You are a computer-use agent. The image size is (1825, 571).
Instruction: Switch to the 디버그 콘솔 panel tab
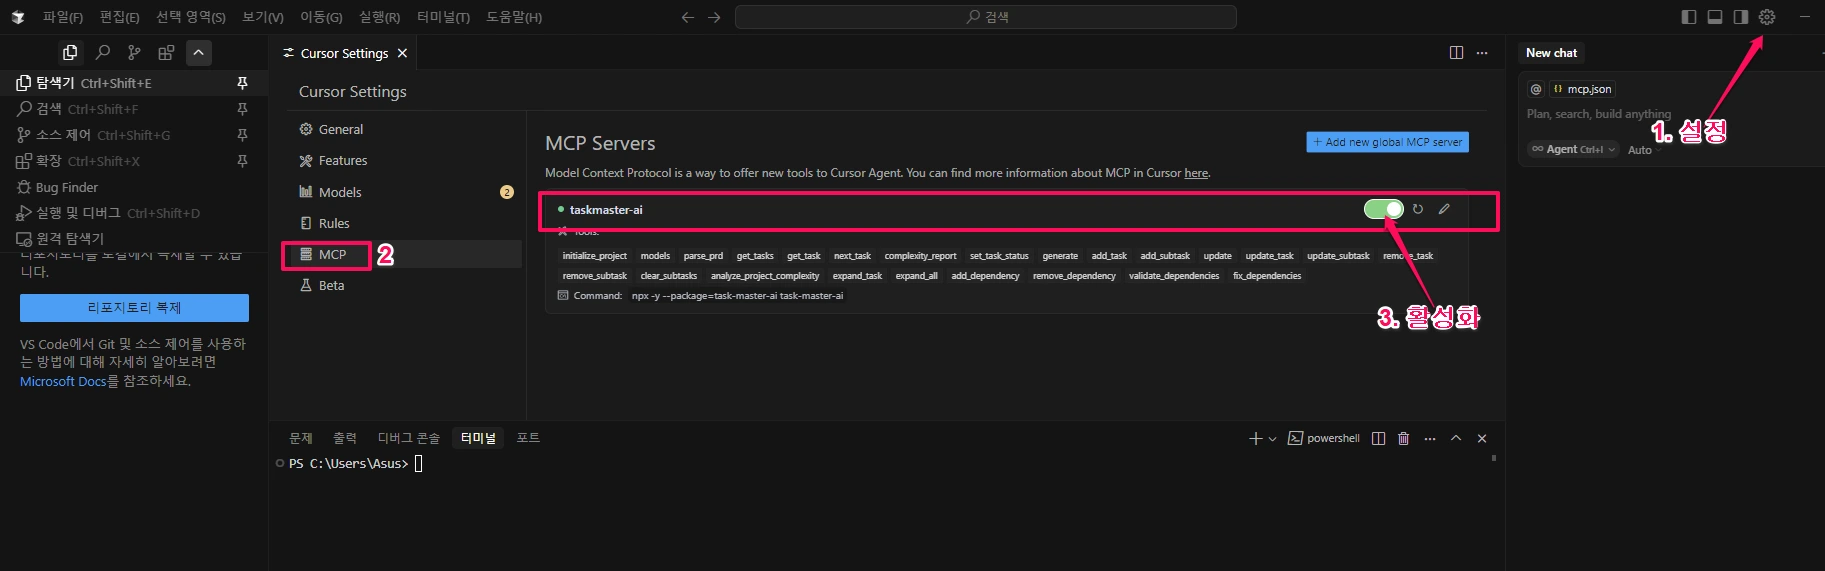408,438
